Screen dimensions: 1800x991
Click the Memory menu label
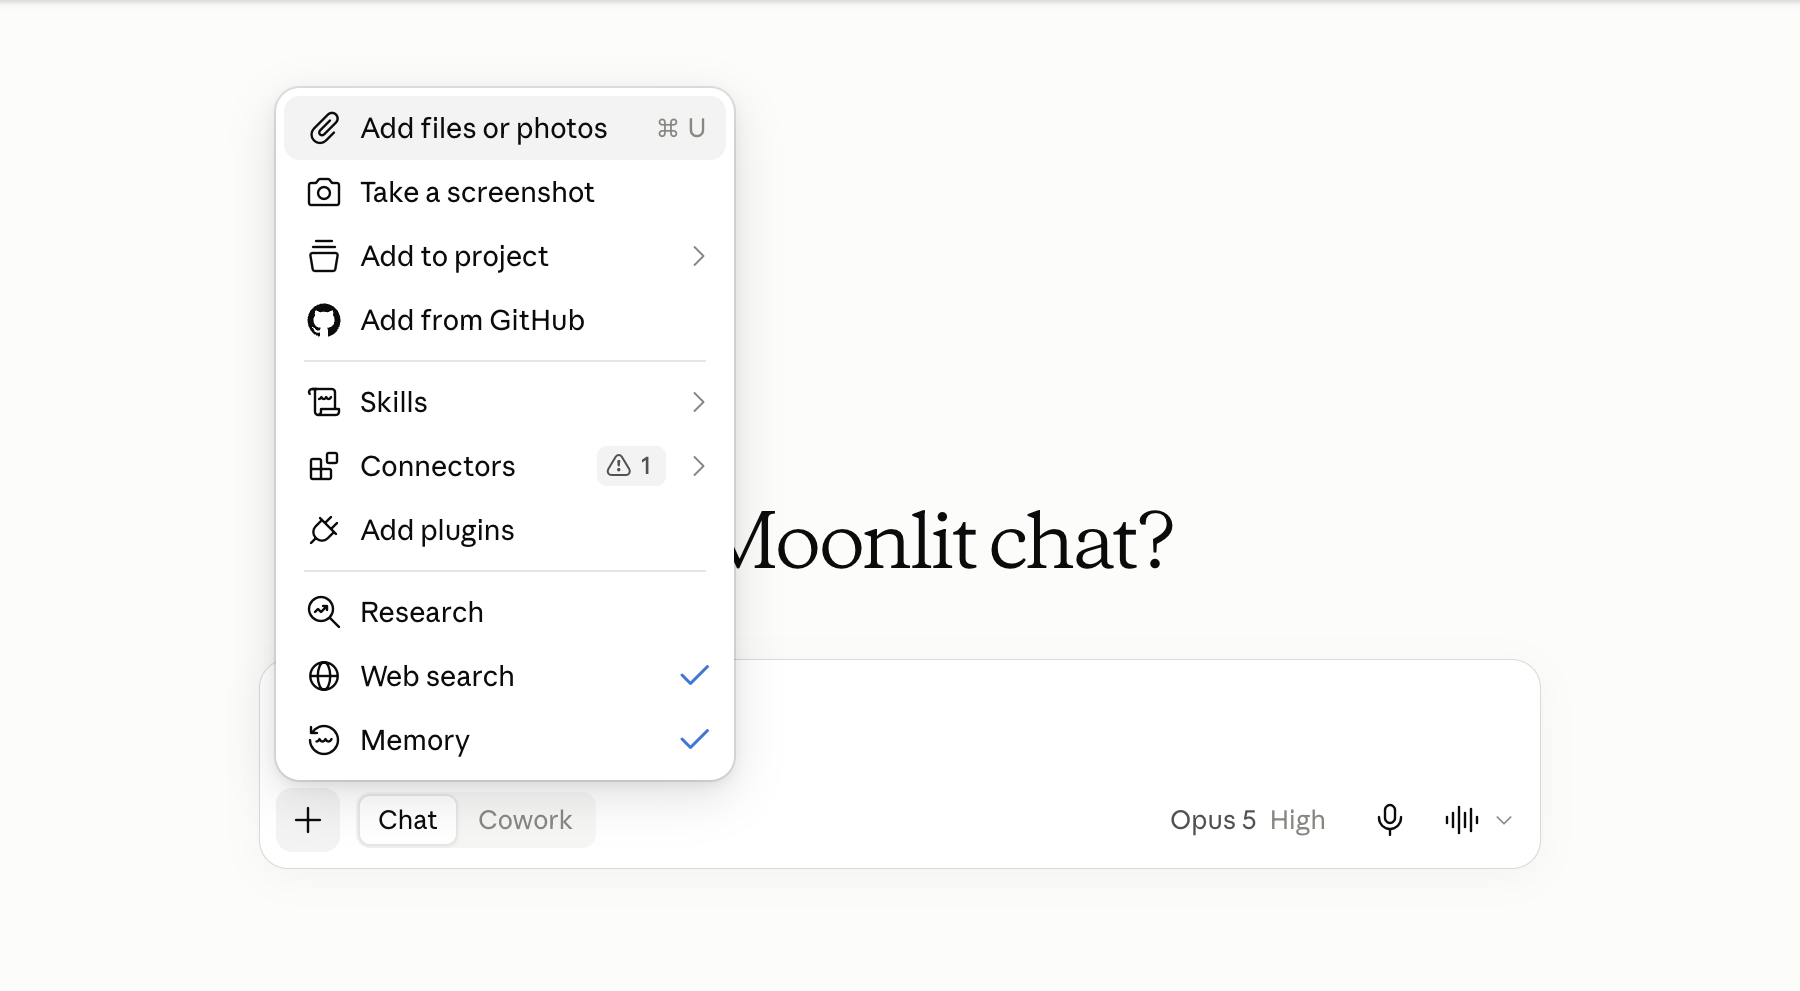[415, 740]
